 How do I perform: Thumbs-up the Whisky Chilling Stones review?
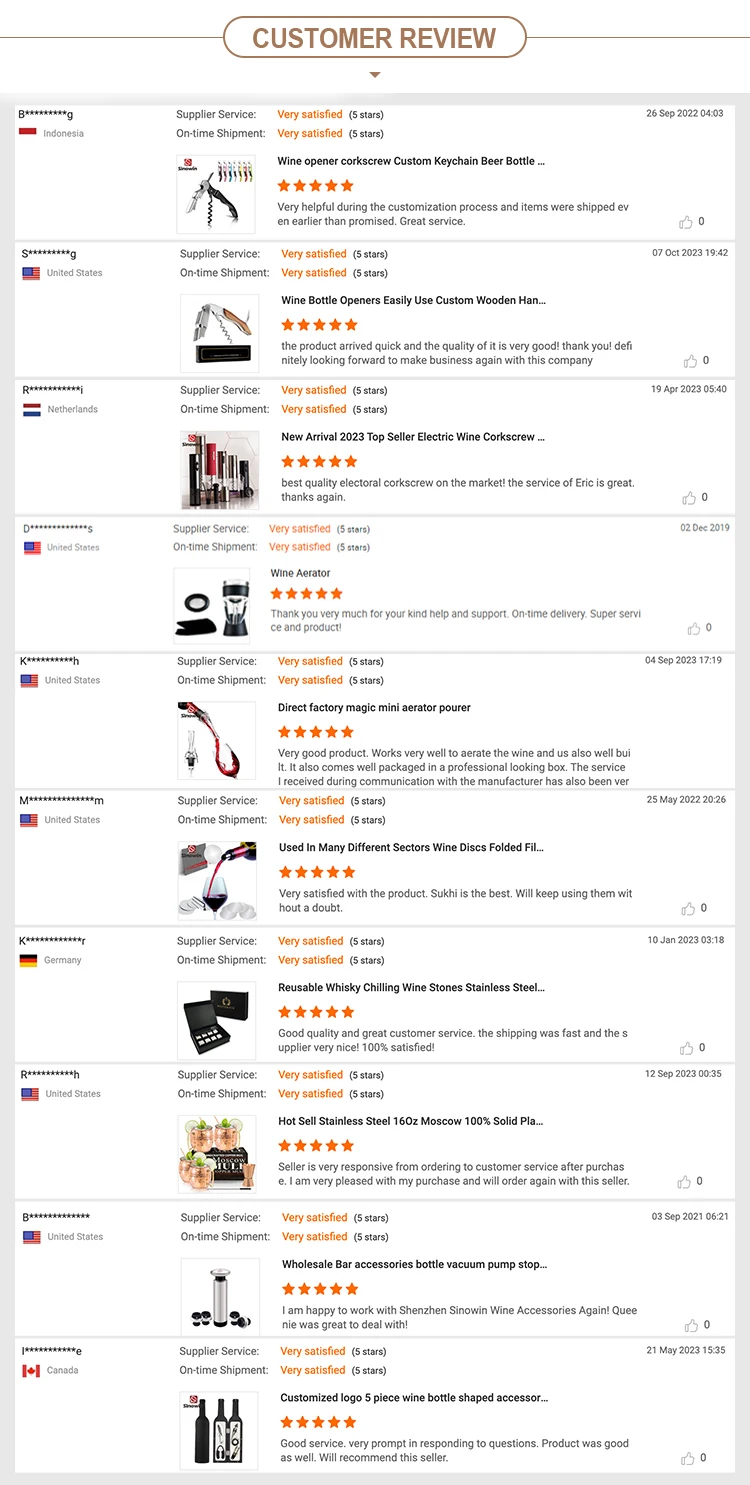pos(687,1048)
